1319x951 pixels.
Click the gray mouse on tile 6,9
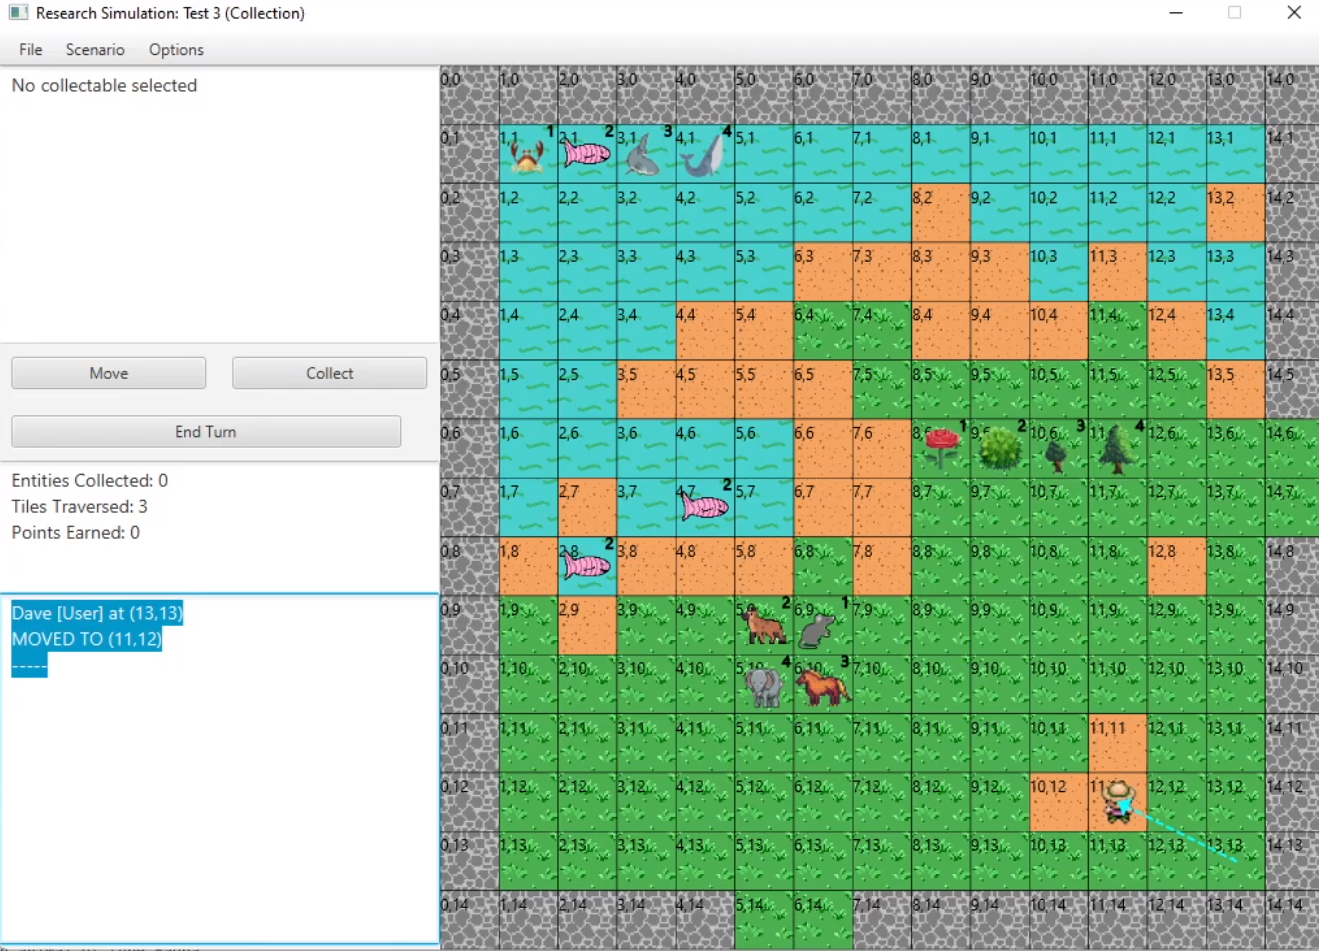(x=818, y=629)
